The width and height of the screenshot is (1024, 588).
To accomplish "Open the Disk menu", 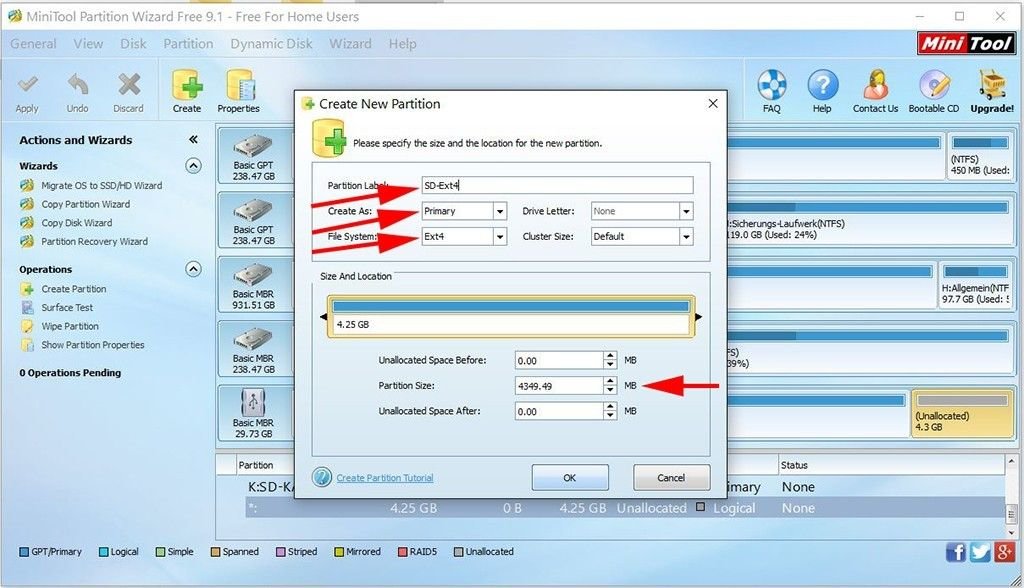I will pyautogui.click(x=133, y=44).
